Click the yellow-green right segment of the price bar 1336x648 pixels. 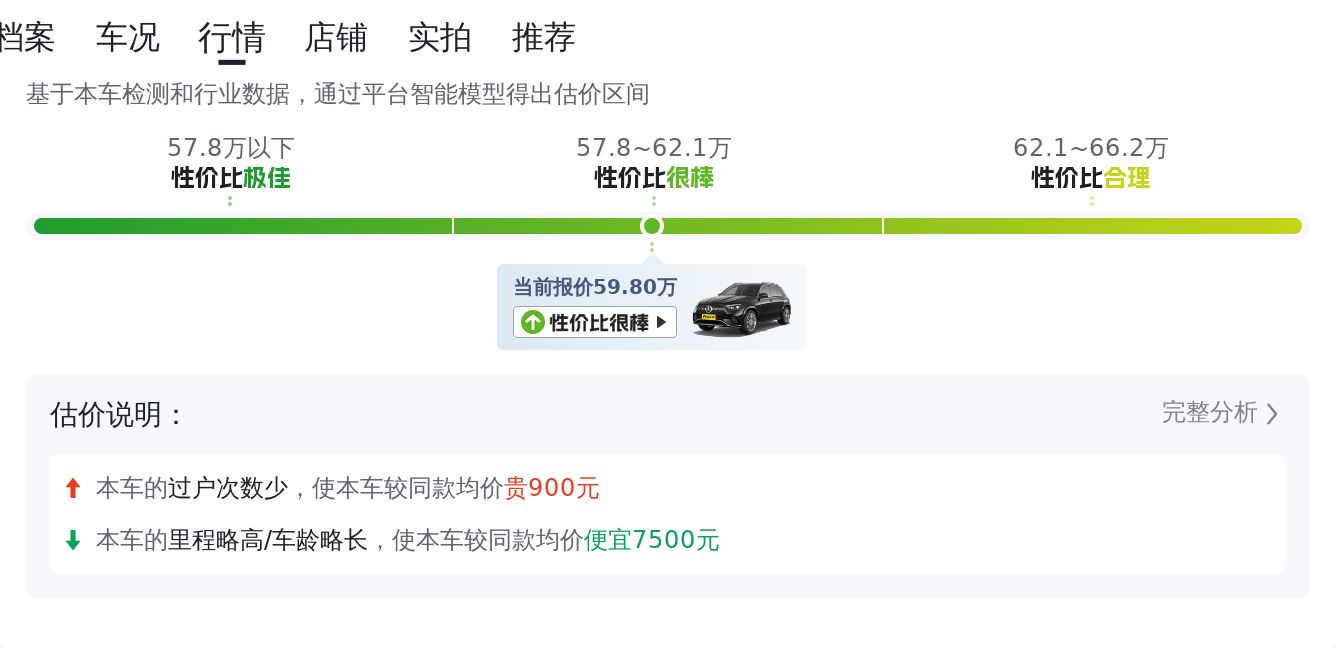[x=1093, y=226]
